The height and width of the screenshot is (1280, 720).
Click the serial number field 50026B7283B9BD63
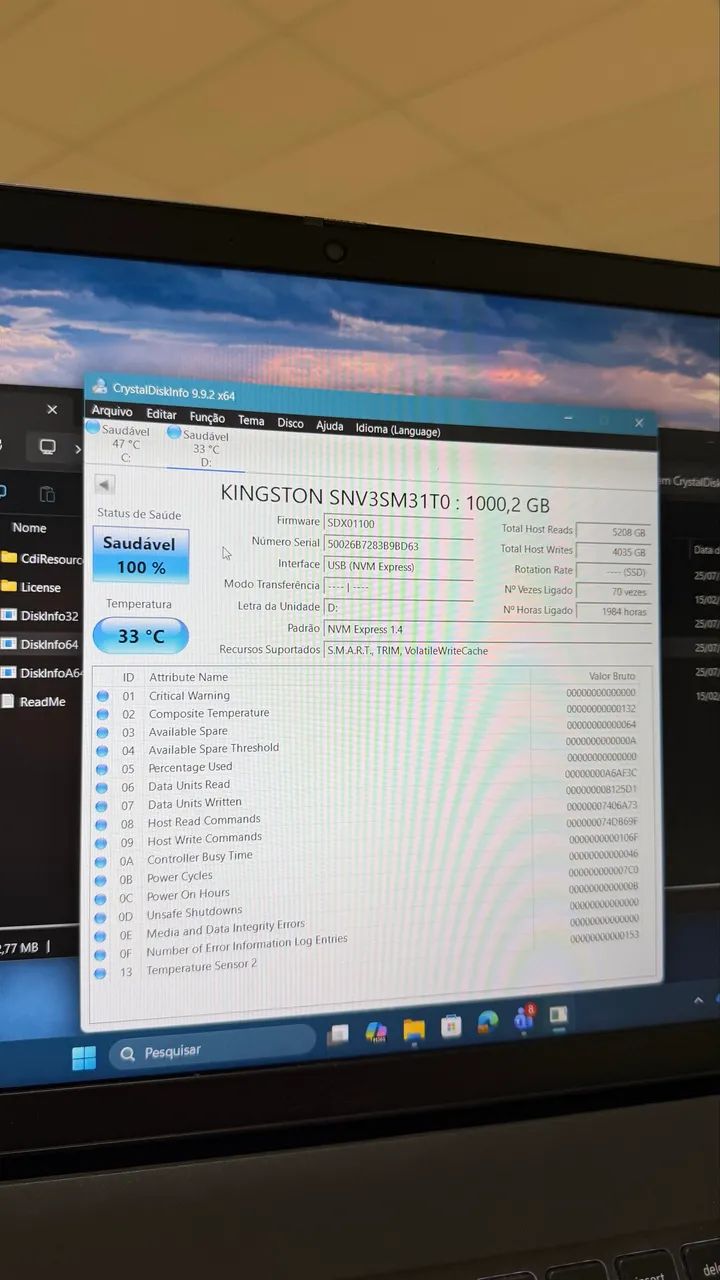click(x=398, y=545)
